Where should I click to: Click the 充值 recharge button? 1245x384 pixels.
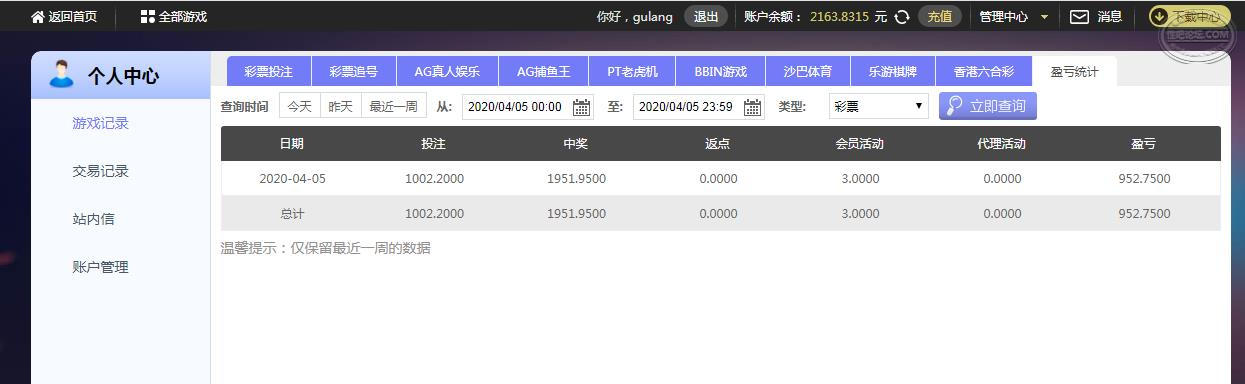click(940, 17)
